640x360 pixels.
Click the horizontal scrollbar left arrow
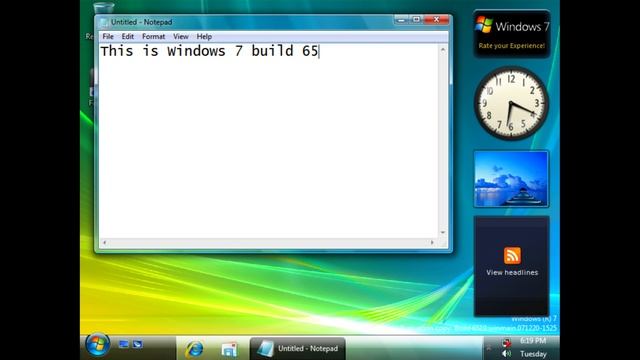pyautogui.click(x=104, y=242)
